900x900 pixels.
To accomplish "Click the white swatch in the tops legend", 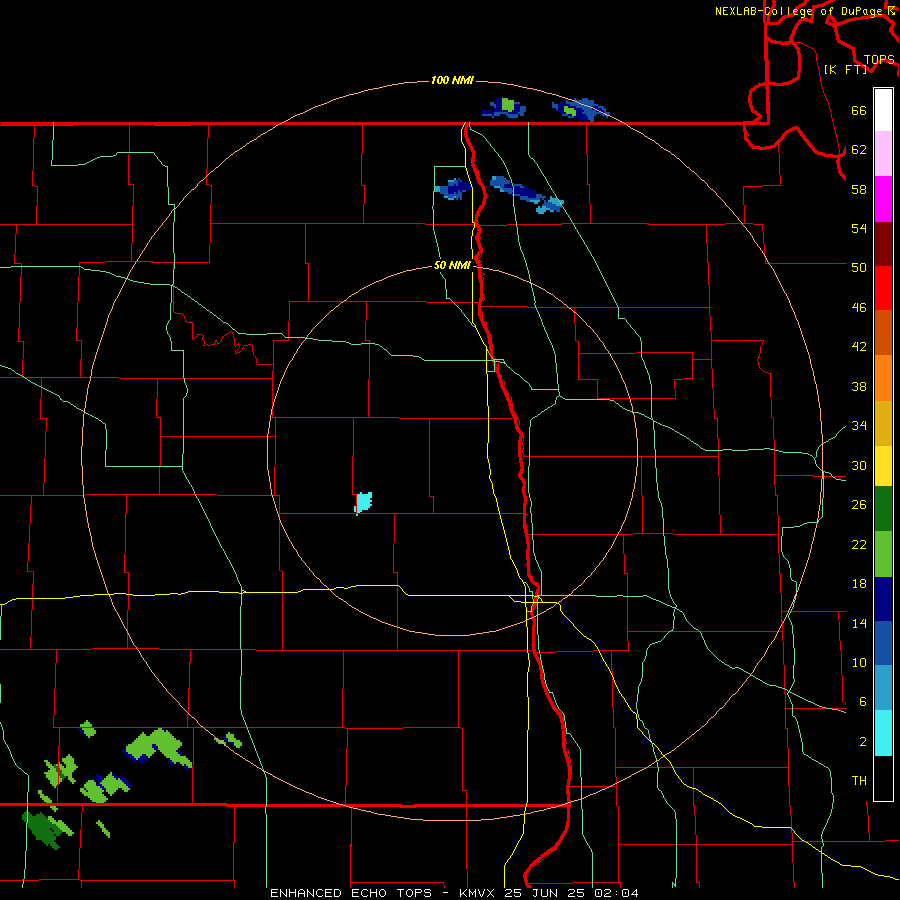I will click(x=883, y=110).
